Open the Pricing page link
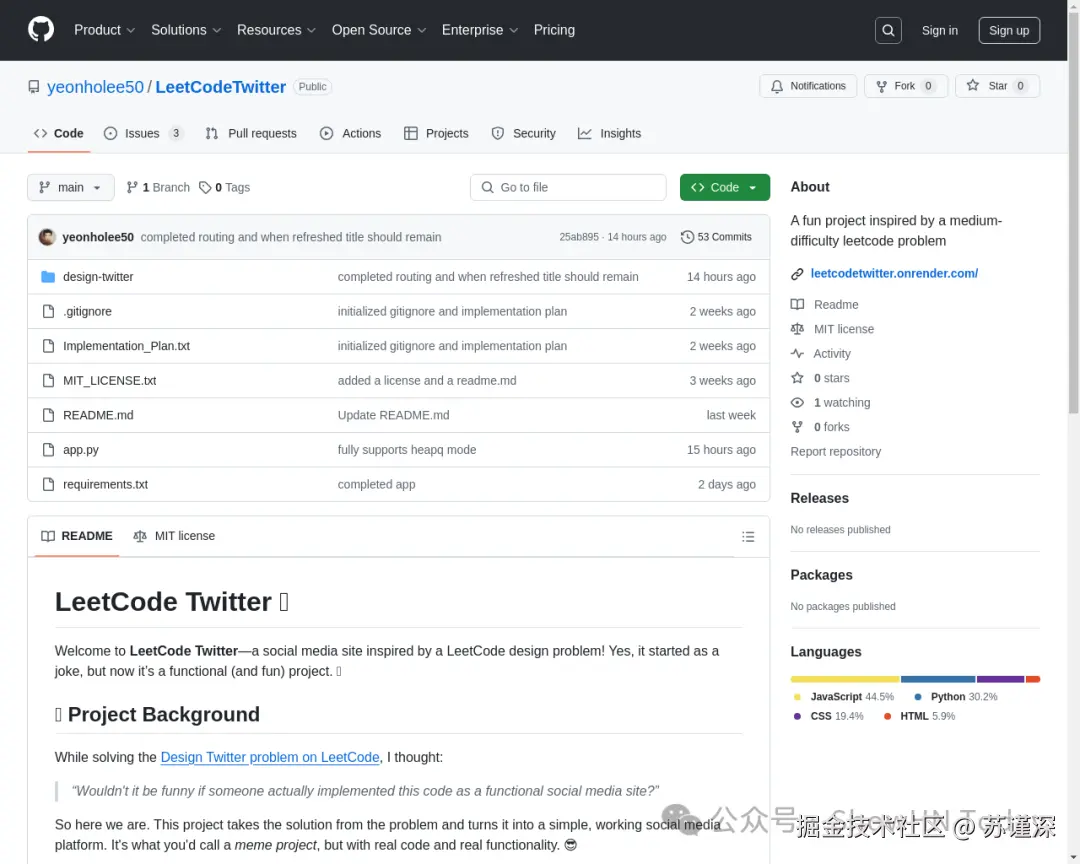The image size is (1080, 864). (554, 30)
